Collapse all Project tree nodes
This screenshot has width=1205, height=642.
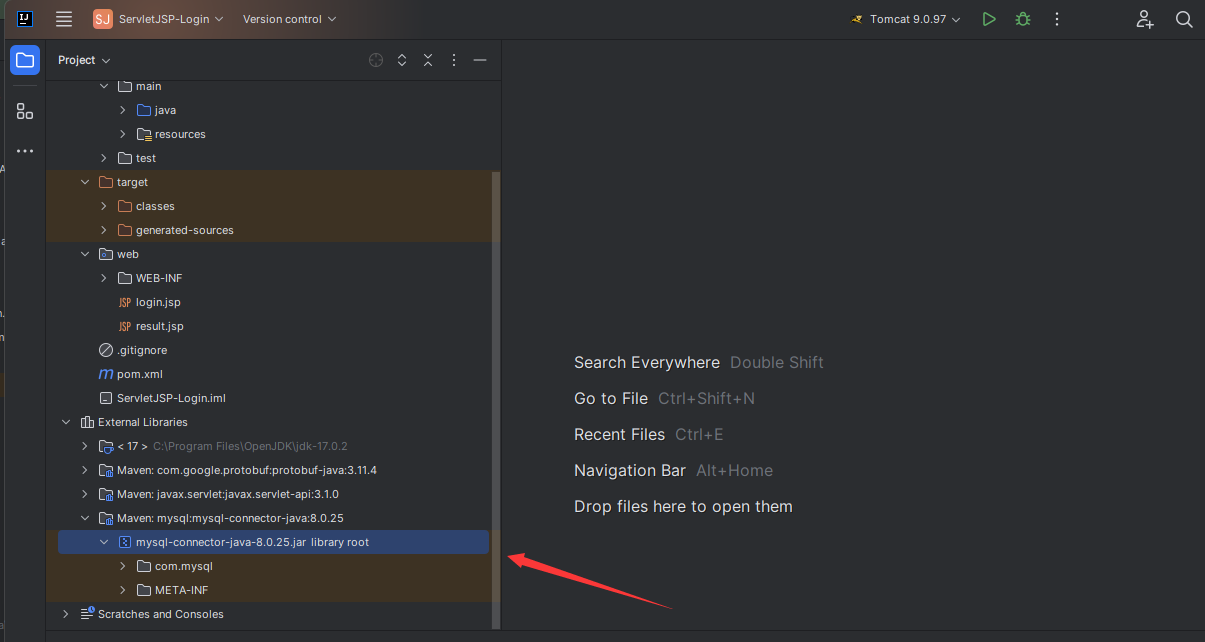tap(428, 60)
